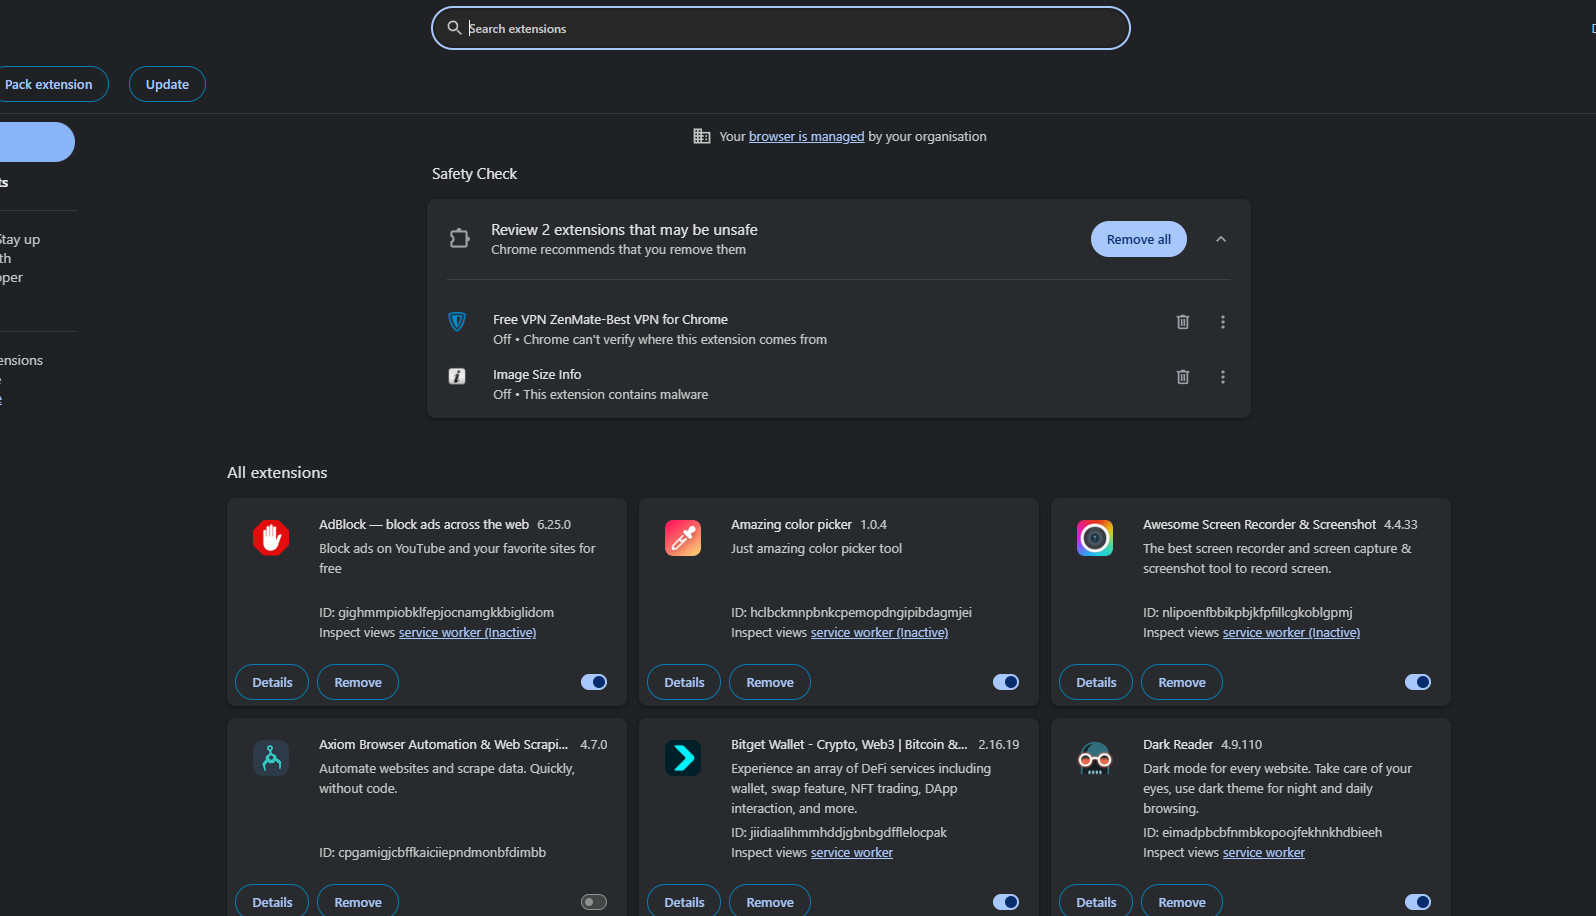Open Details for Axiom Browser Automation
The image size is (1596, 916).
click(x=272, y=901)
